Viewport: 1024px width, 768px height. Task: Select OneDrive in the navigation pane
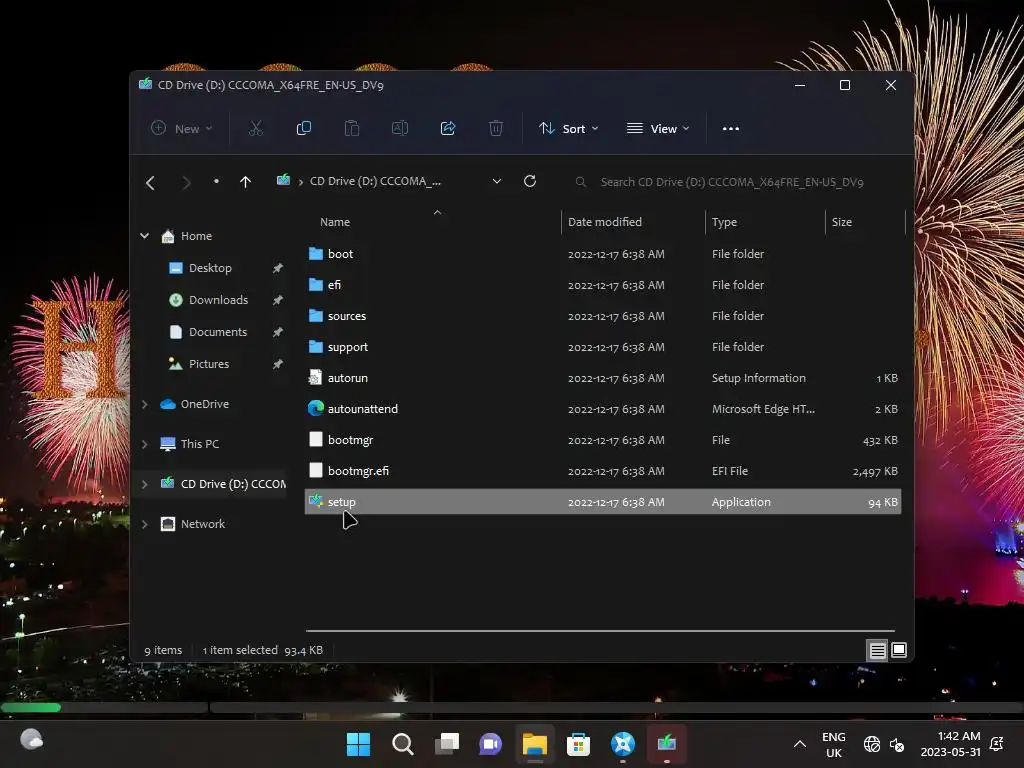click(x=204, y=404)
